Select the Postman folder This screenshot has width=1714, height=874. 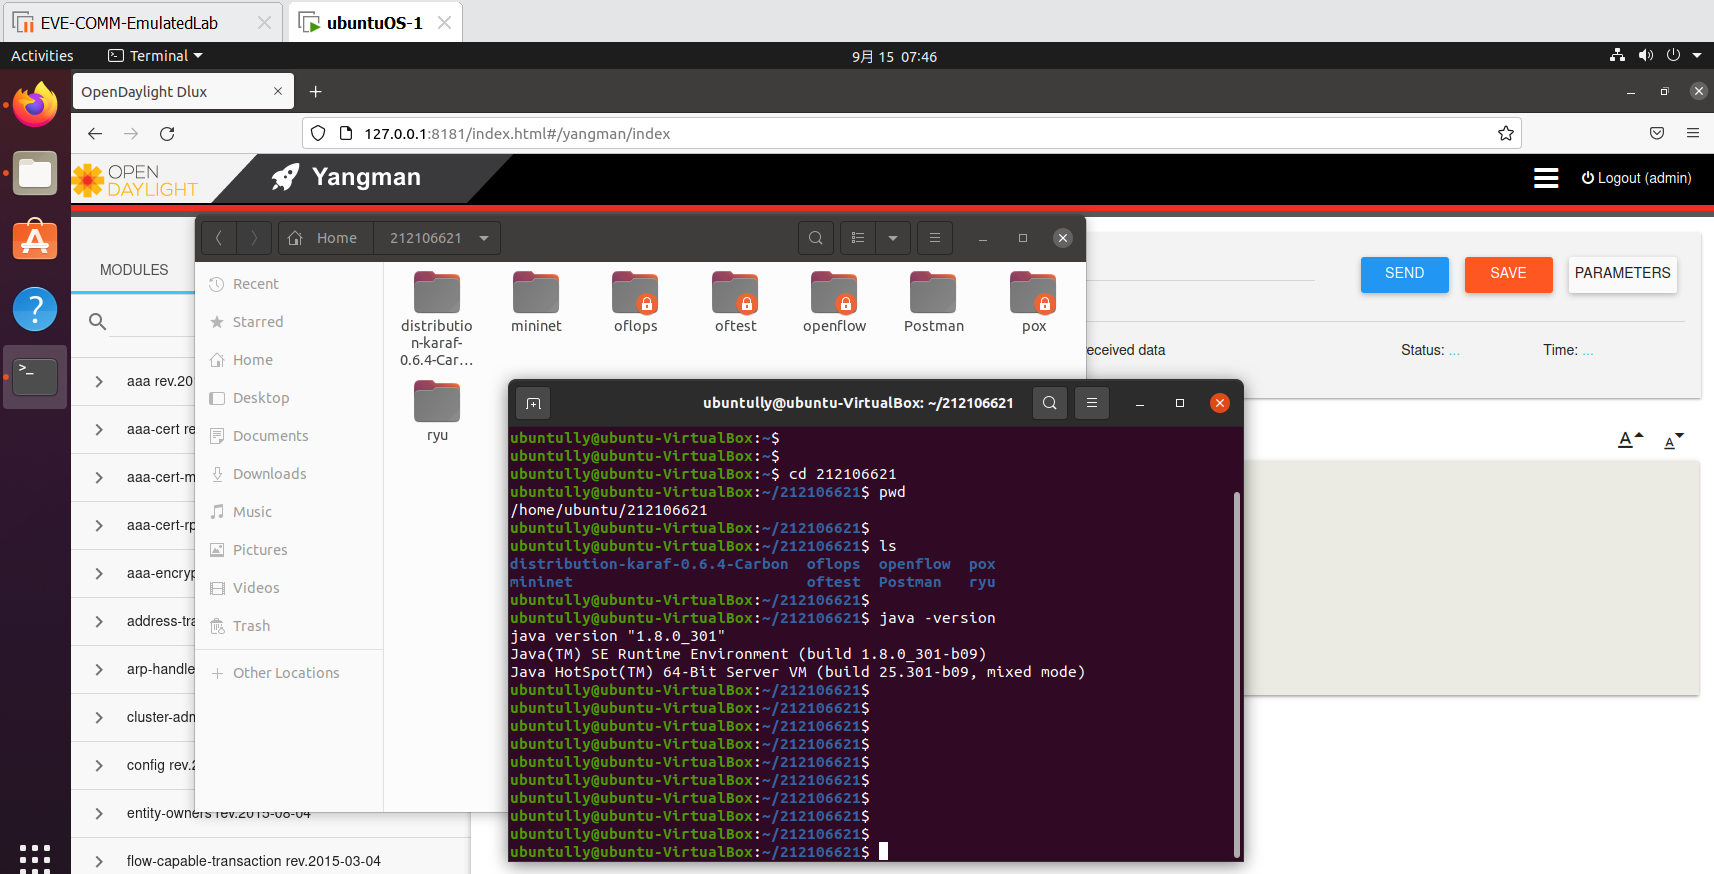coord(934,302)
